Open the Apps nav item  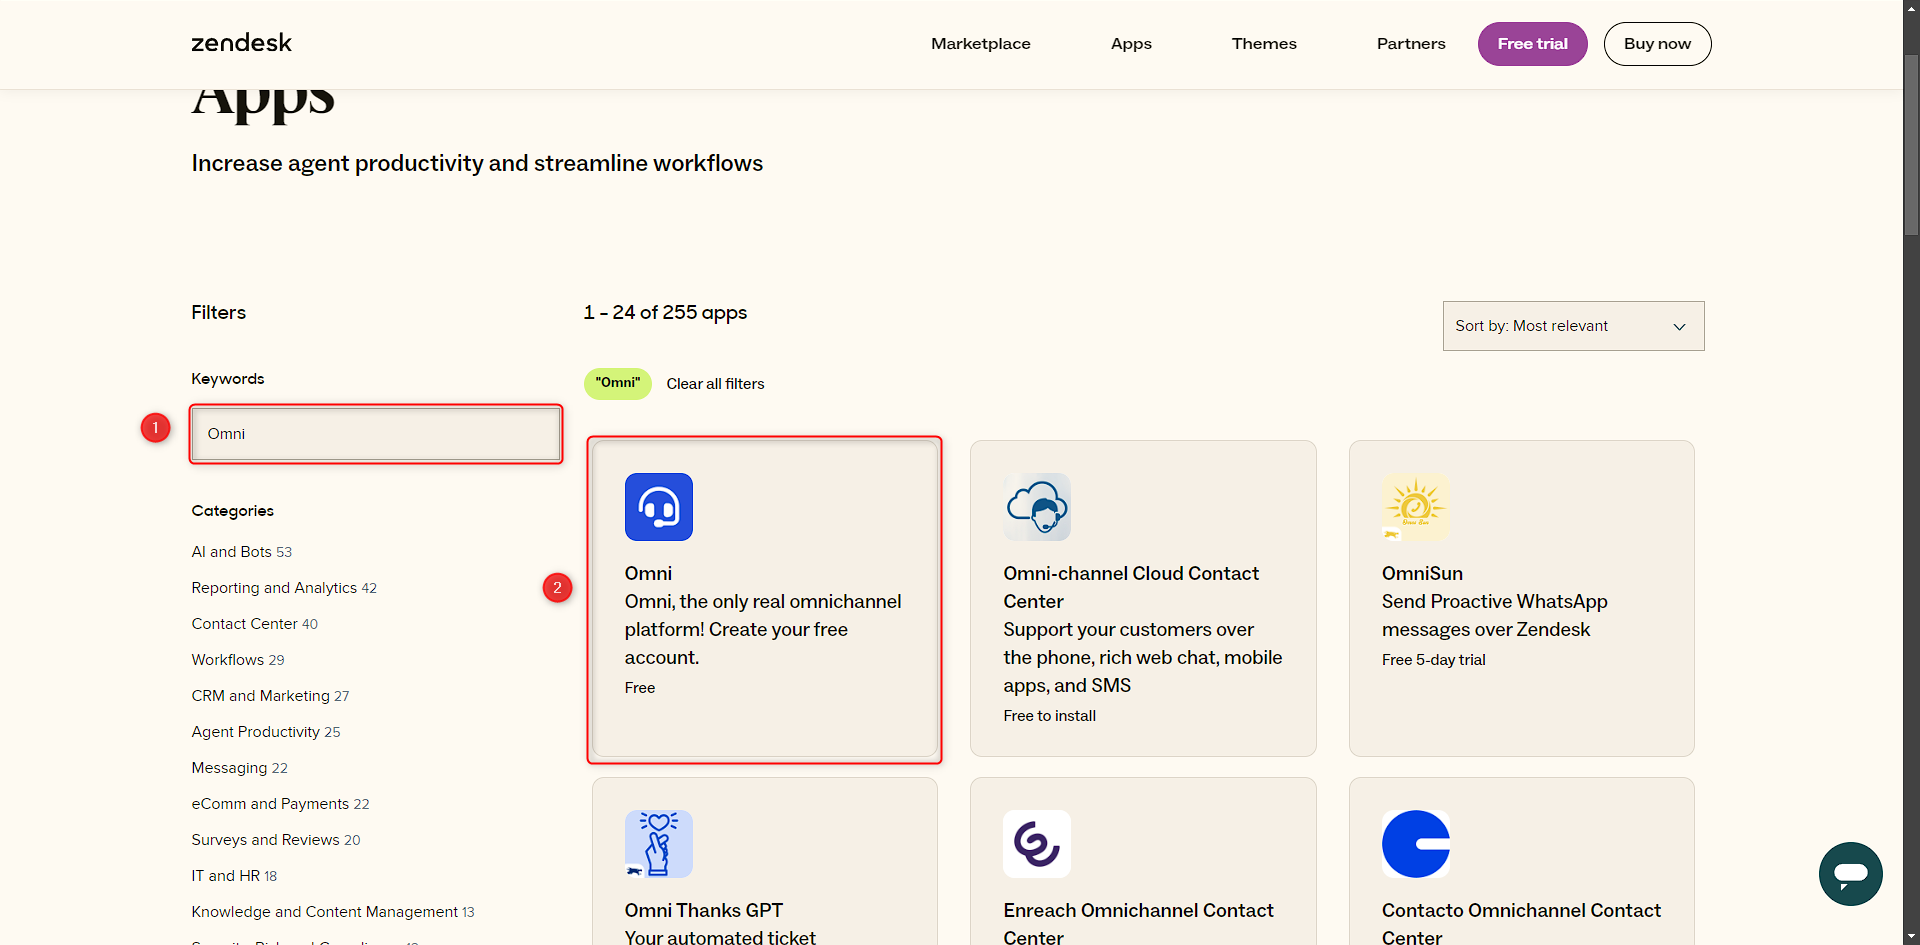pos(1131,44)
